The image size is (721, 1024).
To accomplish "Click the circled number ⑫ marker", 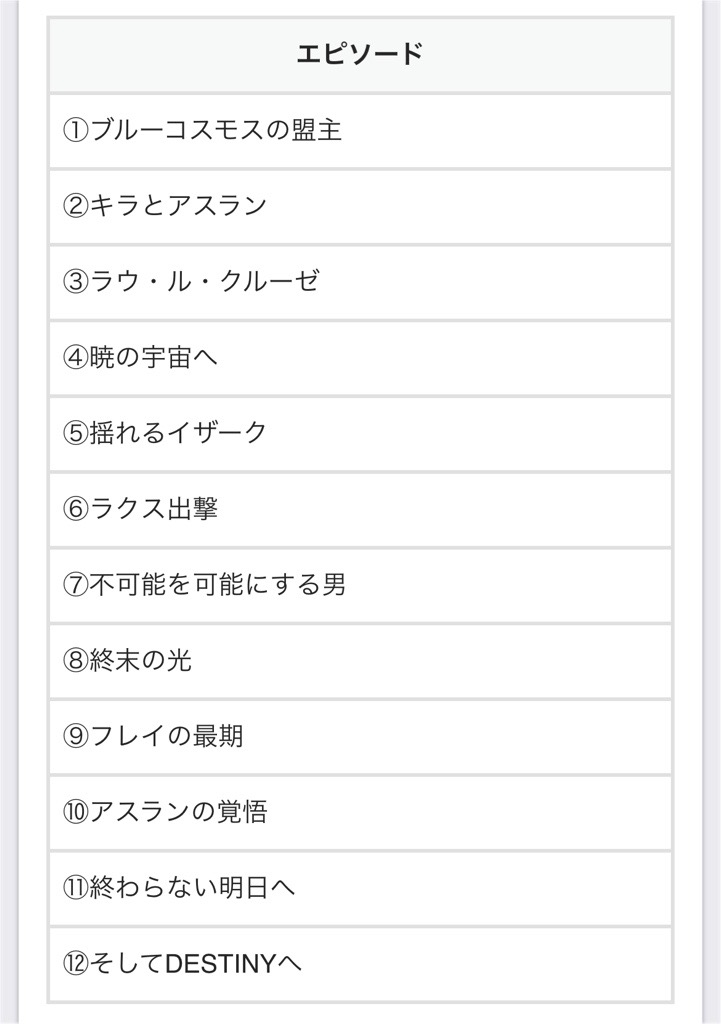I will pyautogui.click(x=76, y=964).
